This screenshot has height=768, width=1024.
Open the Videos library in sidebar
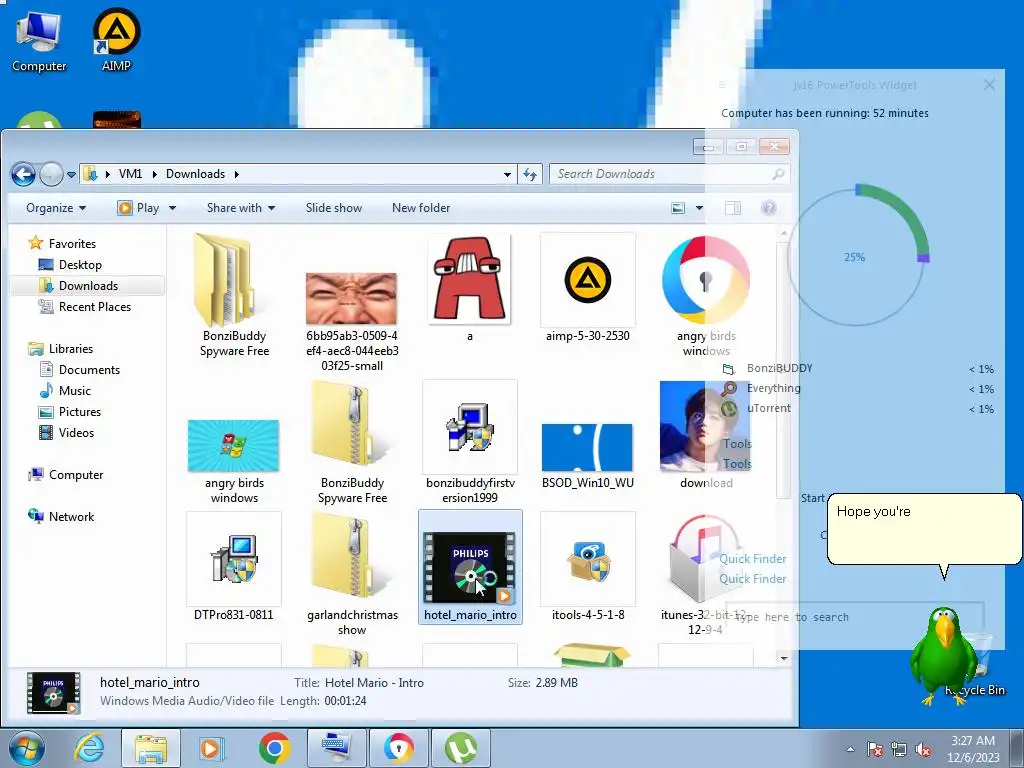tap(67, 432)
